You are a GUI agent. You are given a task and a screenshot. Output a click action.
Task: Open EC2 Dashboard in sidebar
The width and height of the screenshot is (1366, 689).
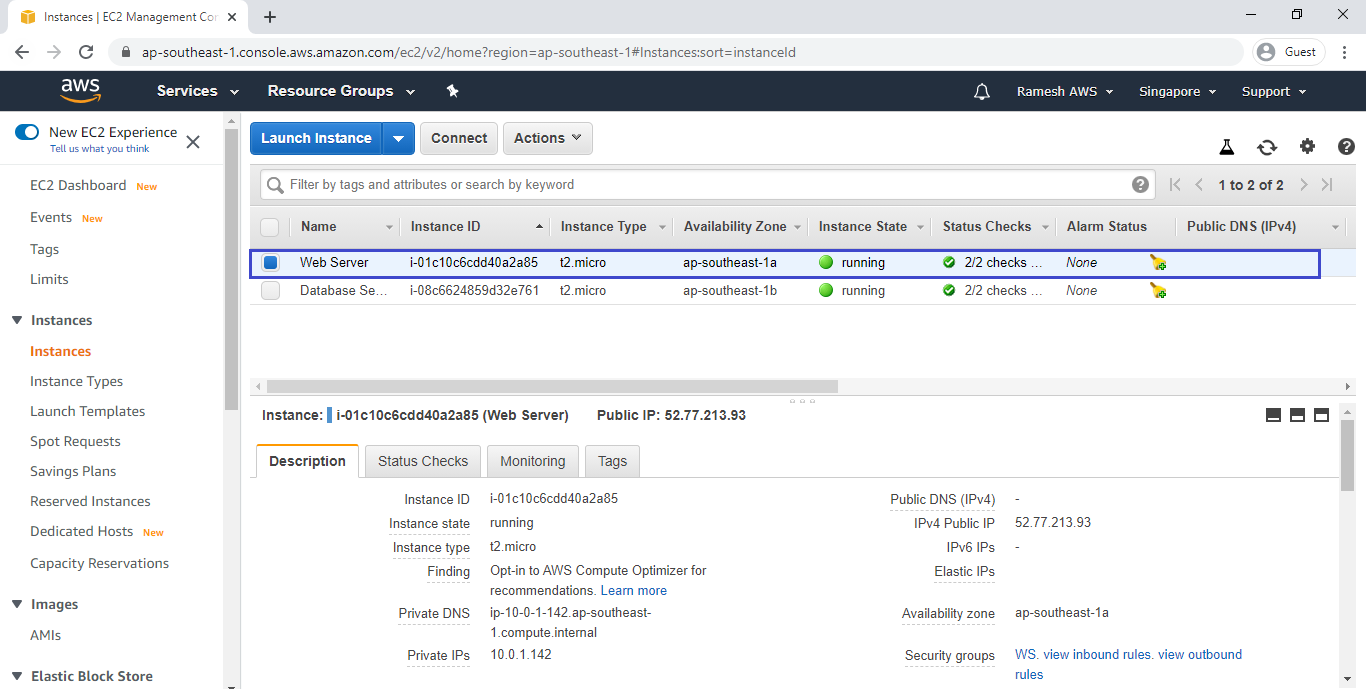pyautogui.click(x=78, y=185)
